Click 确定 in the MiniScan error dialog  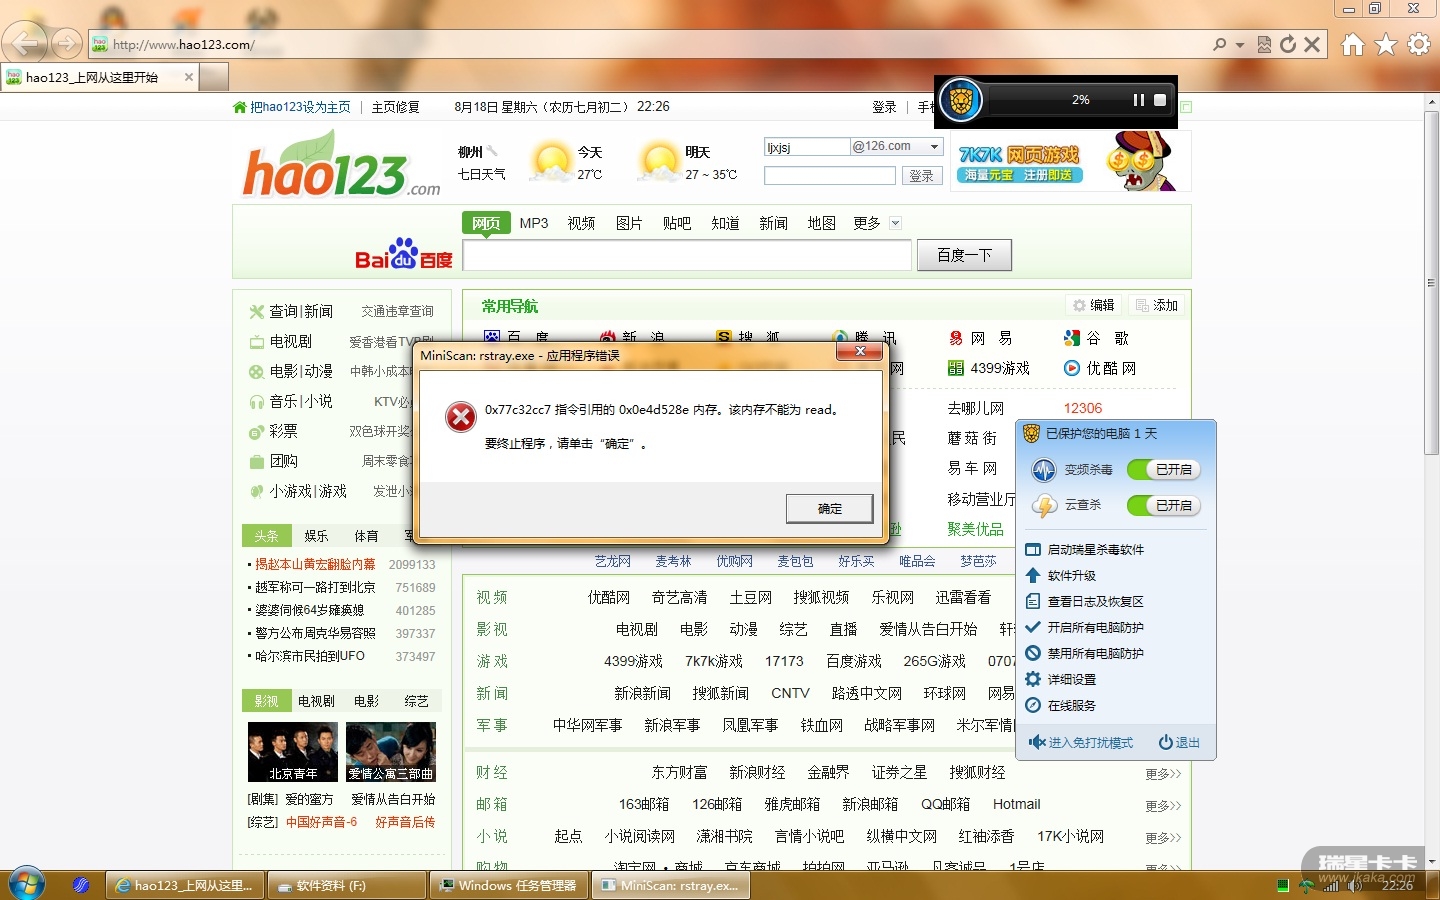[x=829, y=509]
